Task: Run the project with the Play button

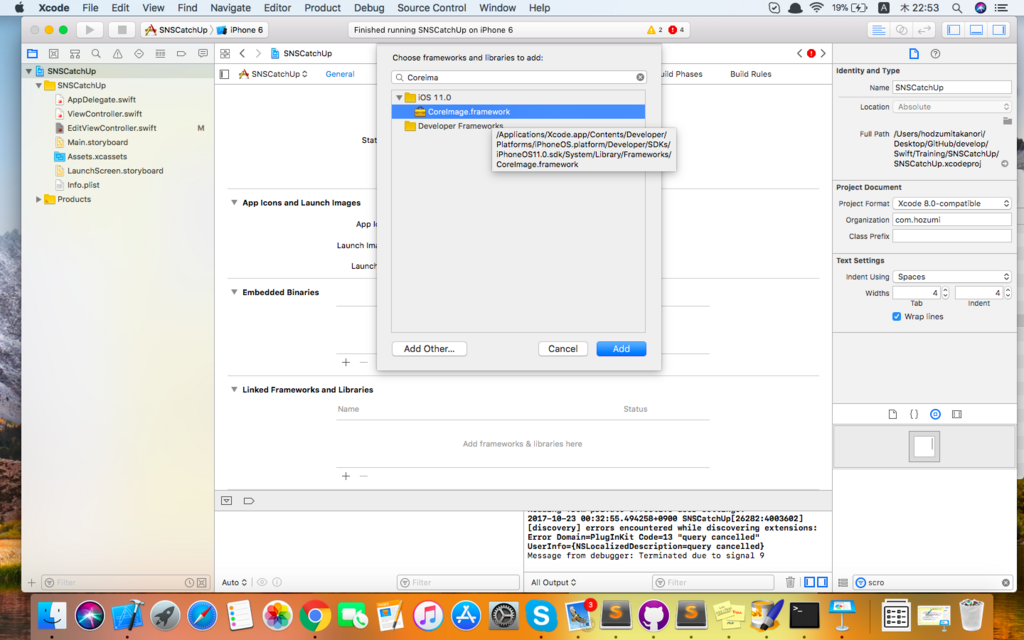Action: [89, 29]
